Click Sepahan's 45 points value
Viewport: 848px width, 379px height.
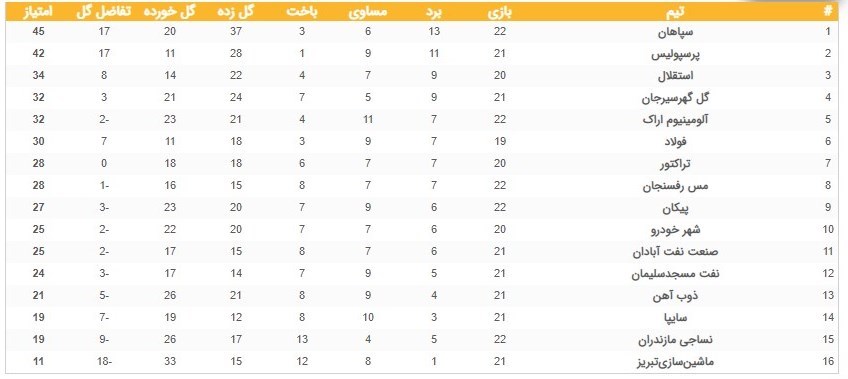click(38, 32)
